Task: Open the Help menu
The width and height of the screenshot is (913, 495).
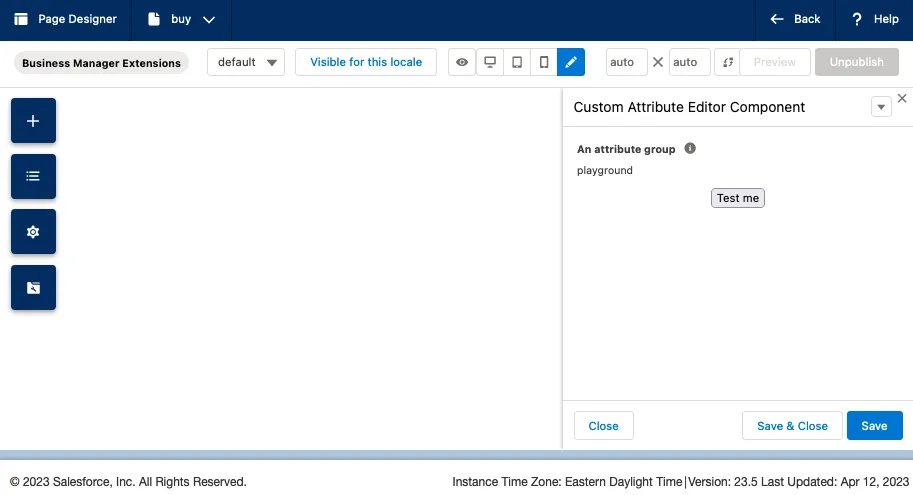Action: (874, 19)
